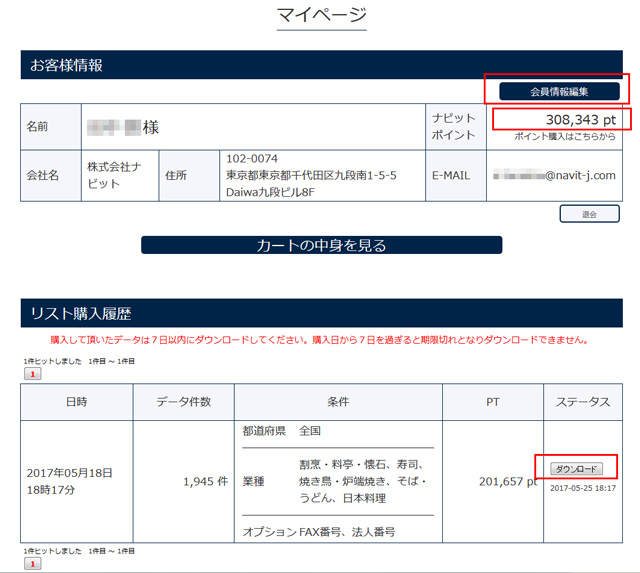Click the ナビットポイント label cell

[456, 127]
